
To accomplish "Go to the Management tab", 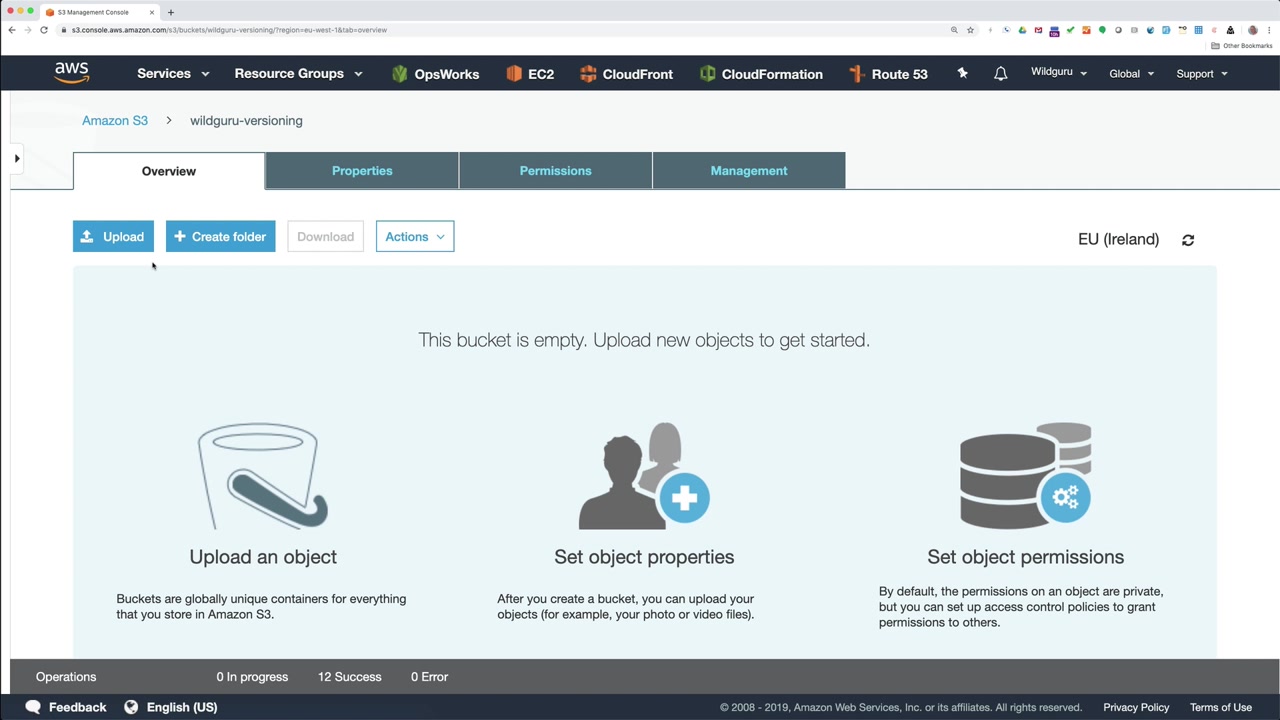I will tap(749, 171).
